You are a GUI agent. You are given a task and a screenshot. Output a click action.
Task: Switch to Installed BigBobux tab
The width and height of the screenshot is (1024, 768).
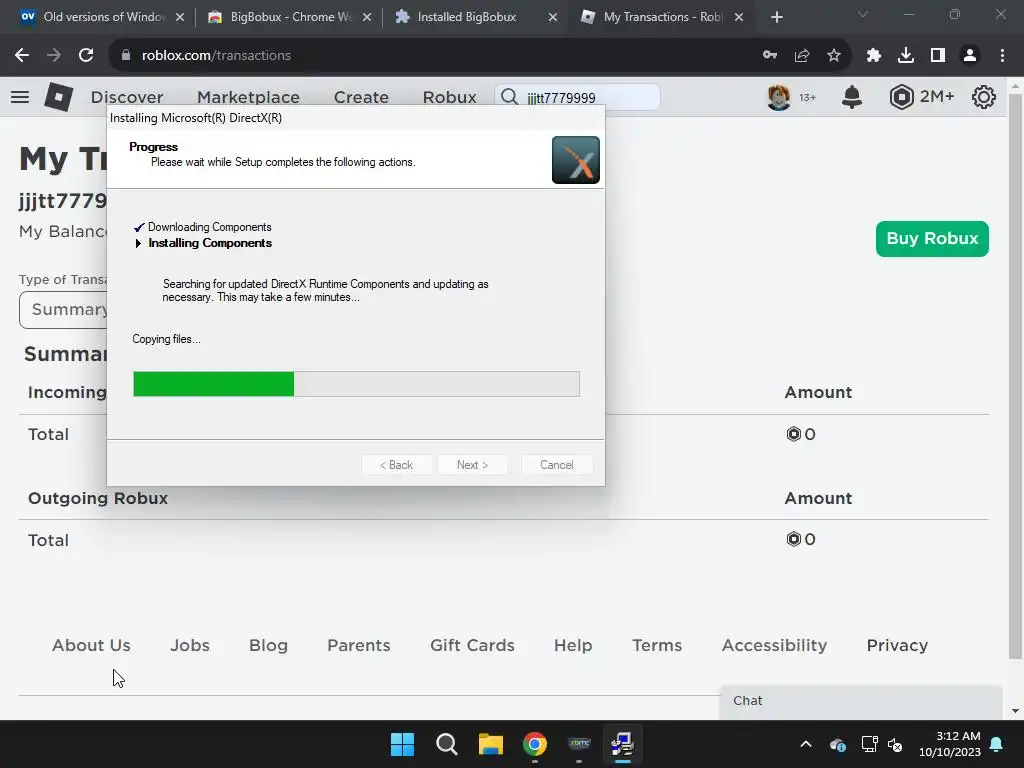click(x=475, y=17)
